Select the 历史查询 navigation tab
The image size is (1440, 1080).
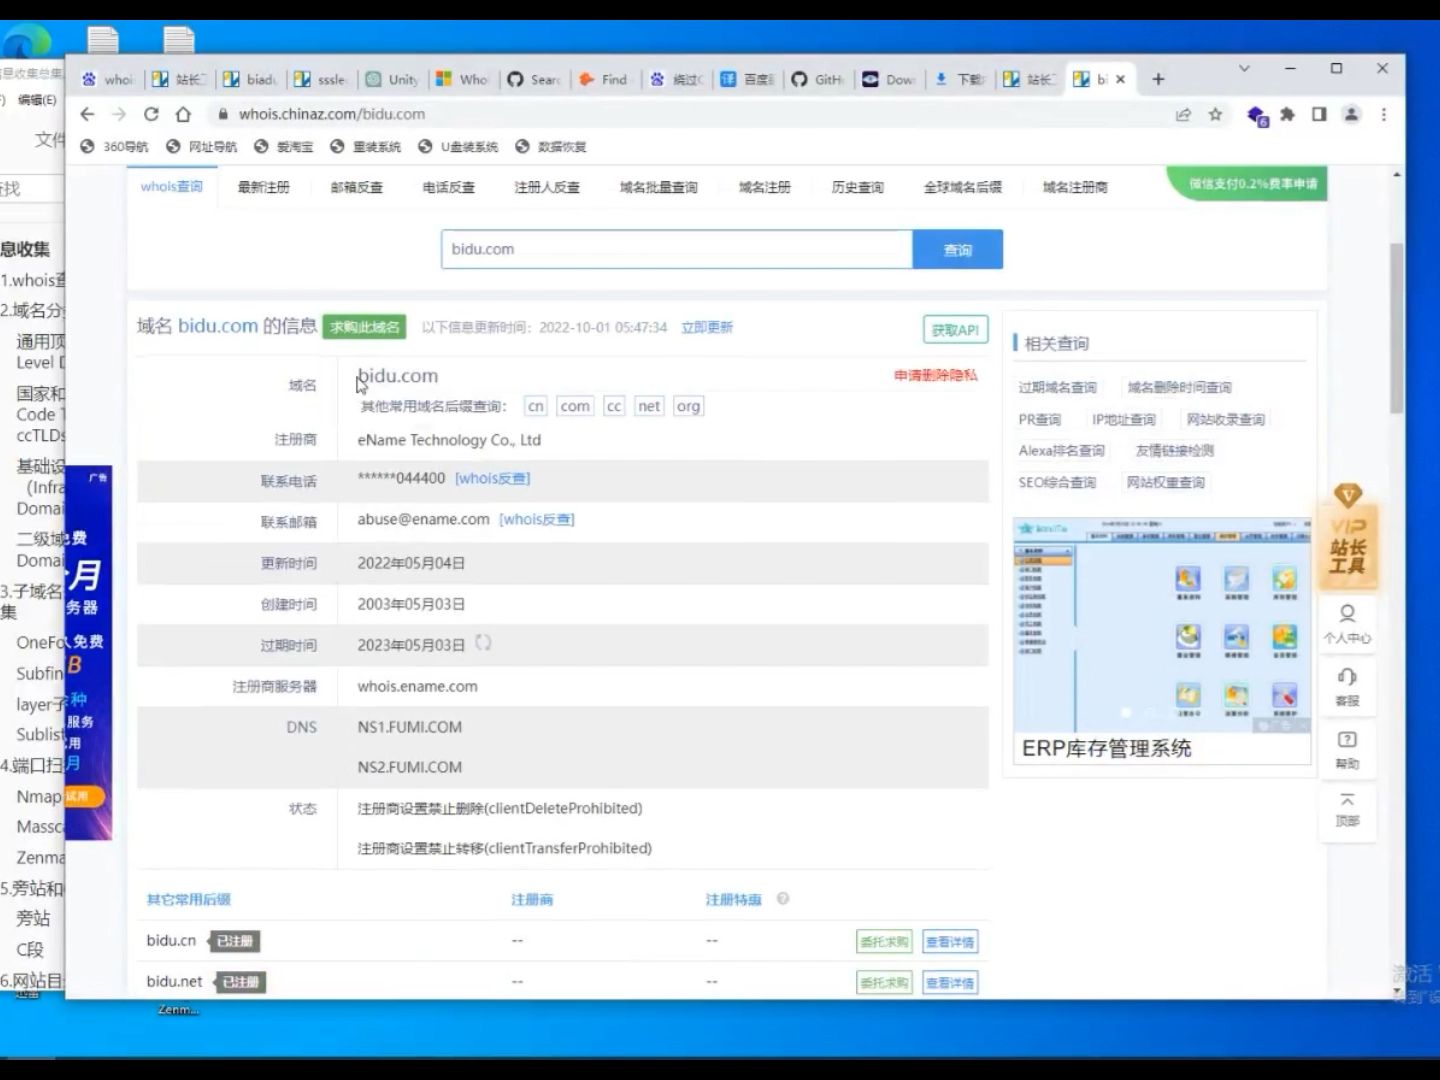click(x=857, y=187)
